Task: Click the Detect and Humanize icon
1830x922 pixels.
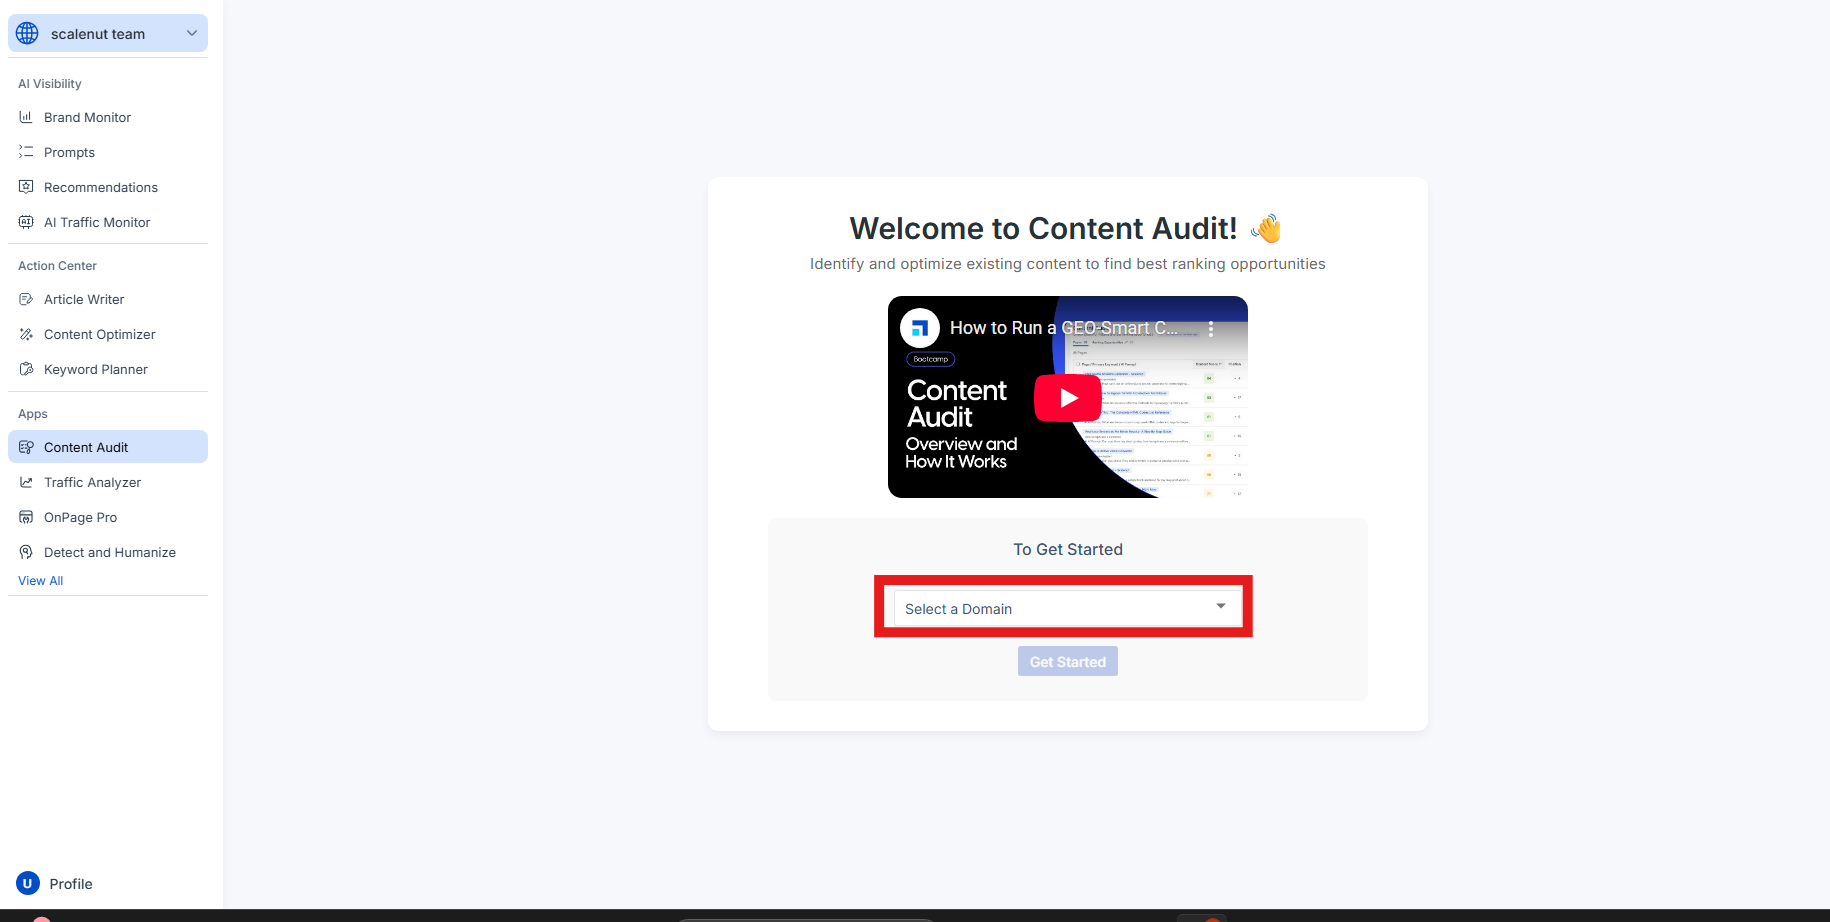Action: point(26,552)
